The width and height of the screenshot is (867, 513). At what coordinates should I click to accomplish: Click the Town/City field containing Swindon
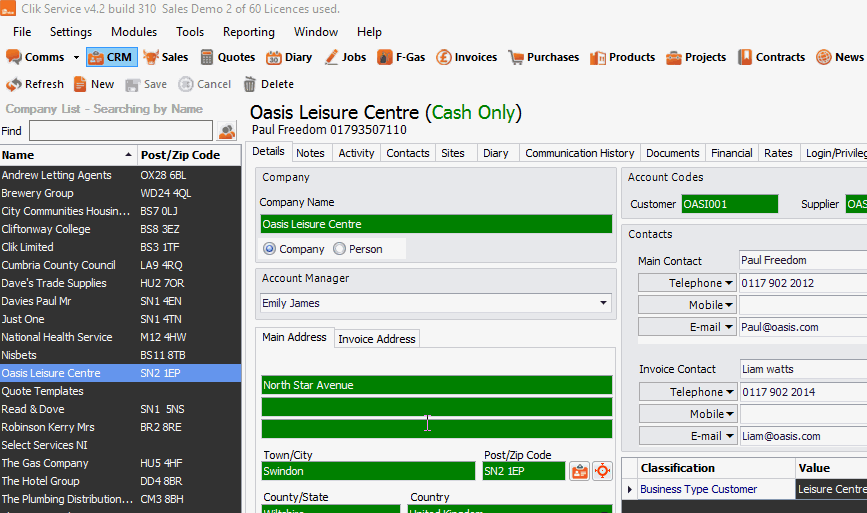(x=368, y=471)
